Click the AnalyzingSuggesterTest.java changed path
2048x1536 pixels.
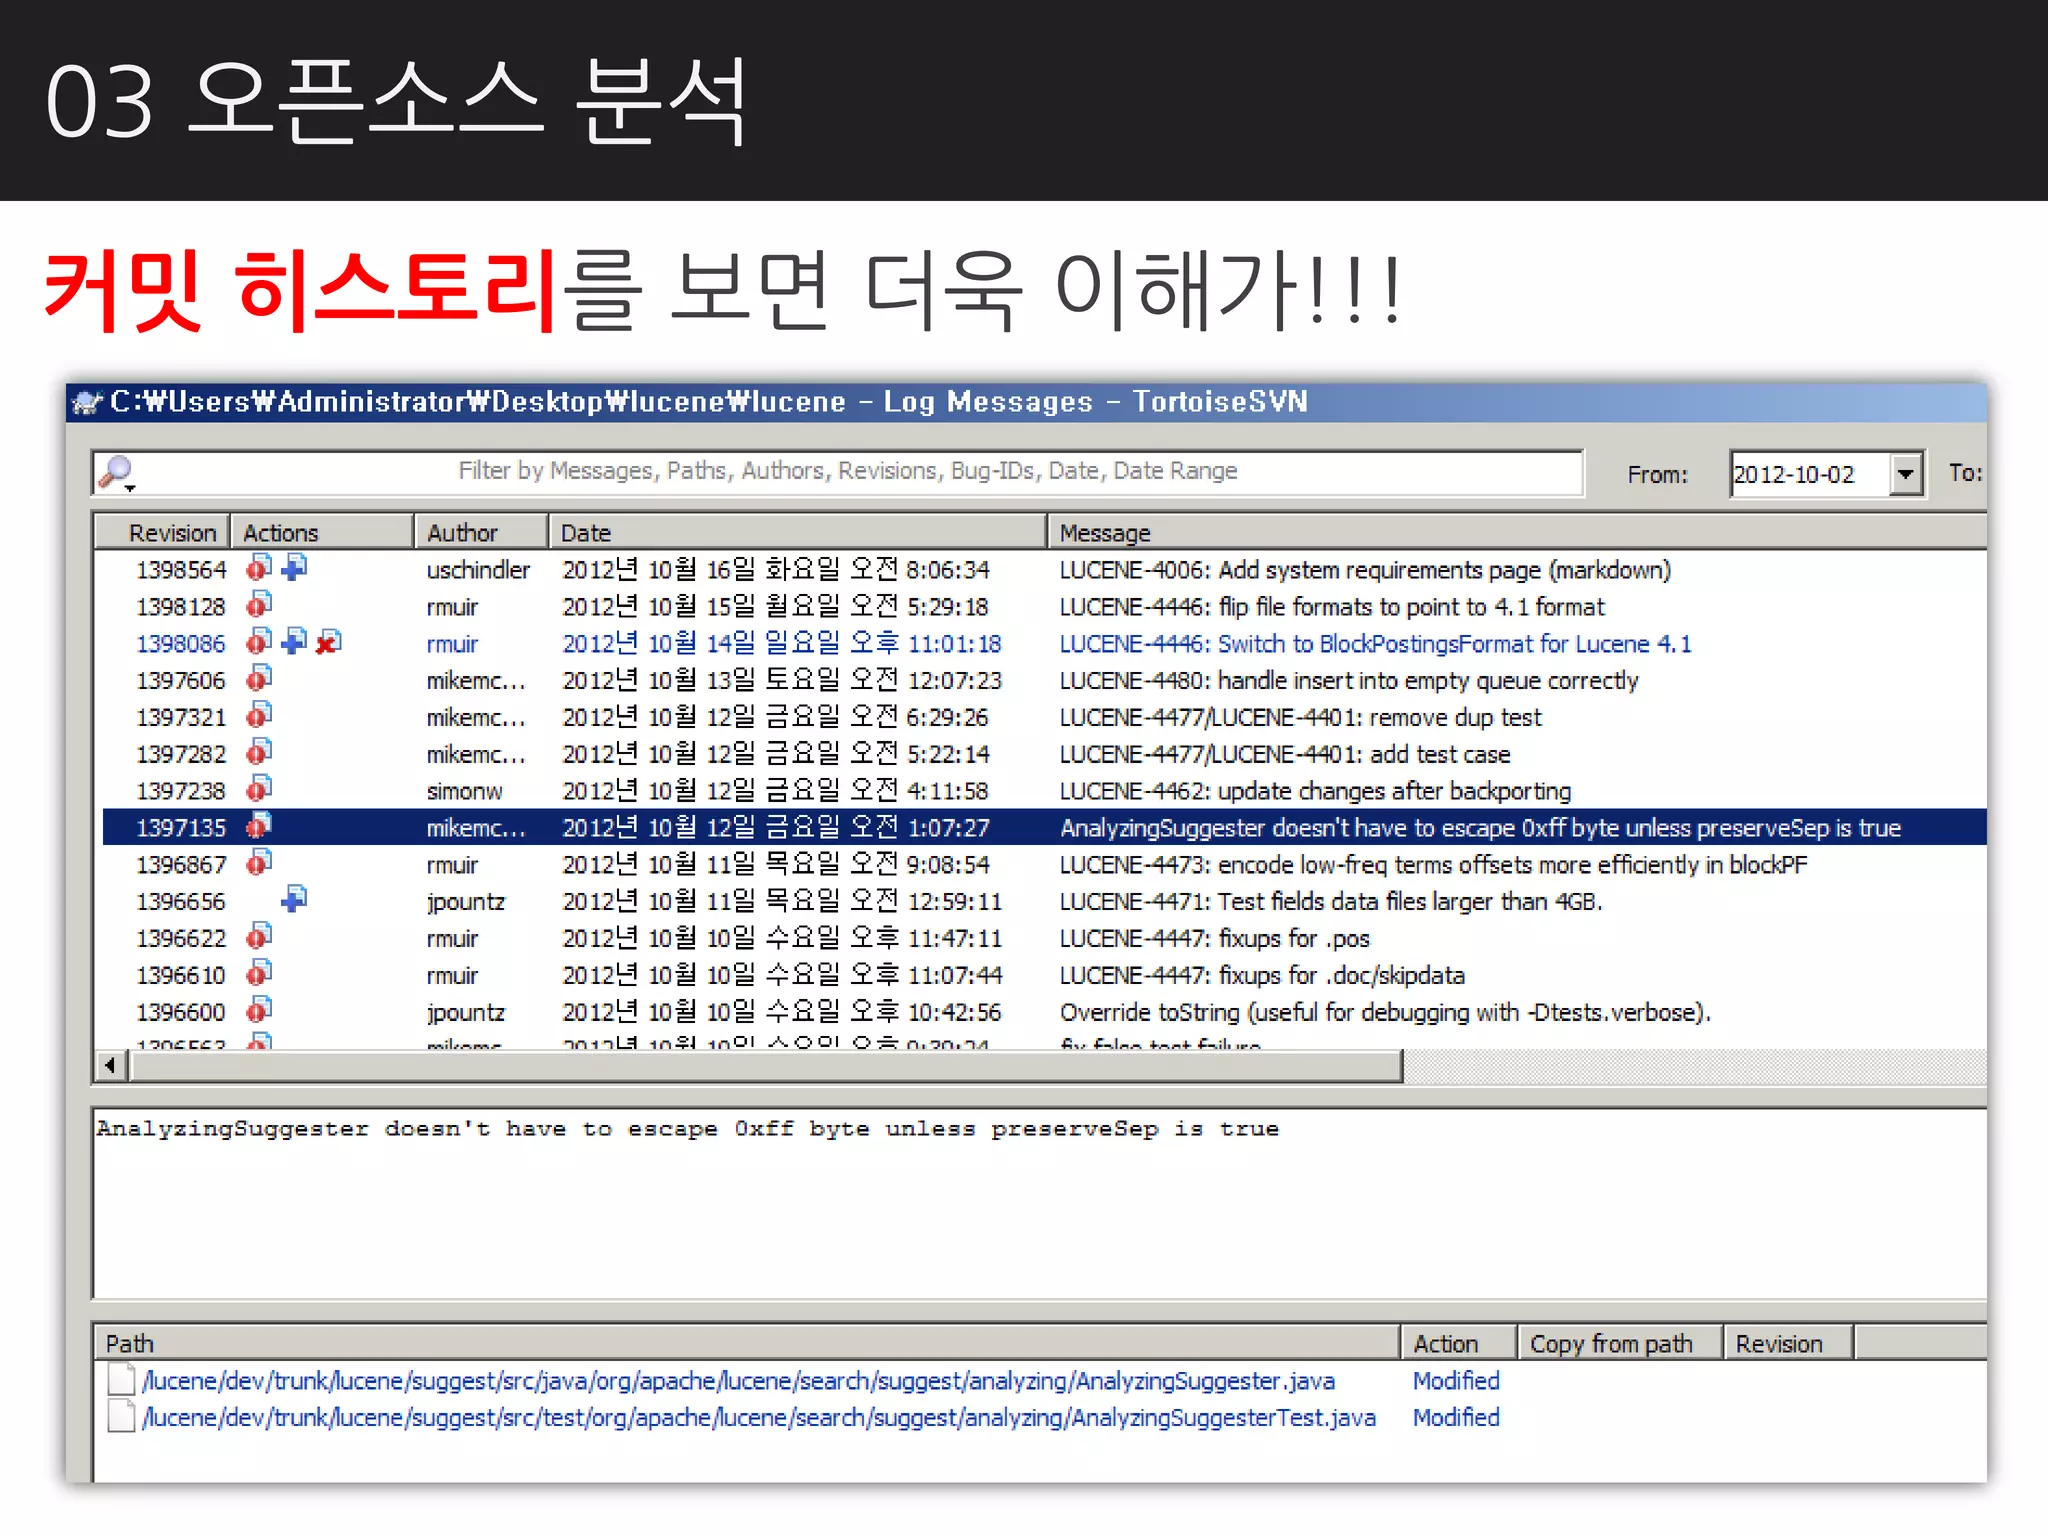758,1418
